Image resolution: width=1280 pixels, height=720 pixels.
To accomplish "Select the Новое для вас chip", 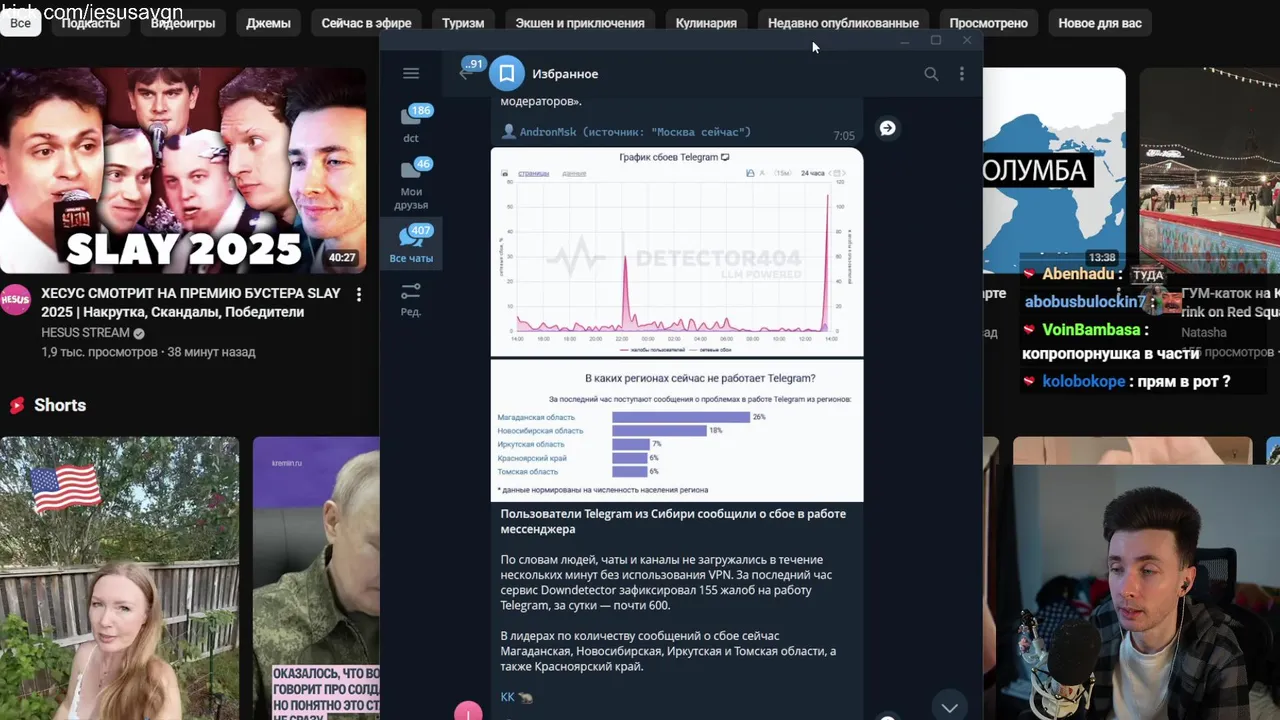I will pos(1099,22).
